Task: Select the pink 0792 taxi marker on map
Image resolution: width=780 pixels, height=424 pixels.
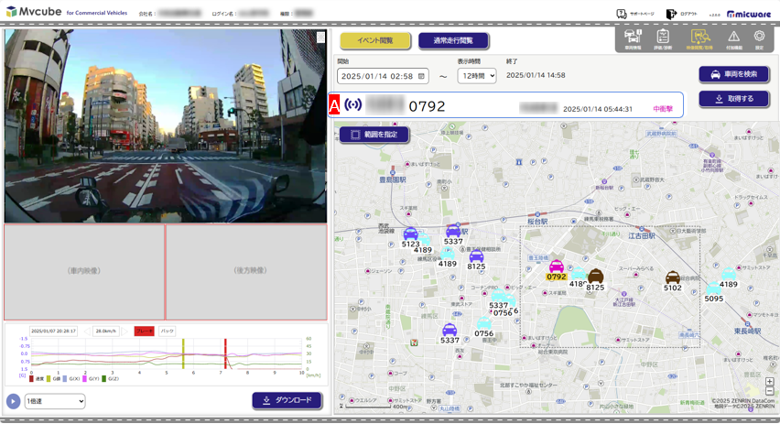Action: [556, 268]
